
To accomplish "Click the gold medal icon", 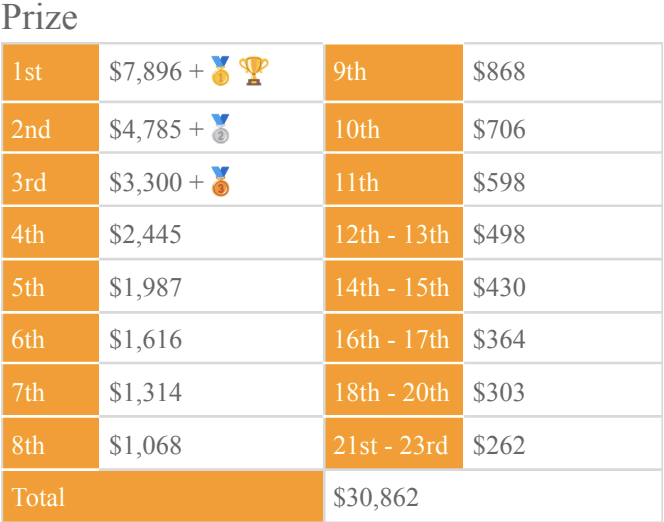I will coord(220,72).
